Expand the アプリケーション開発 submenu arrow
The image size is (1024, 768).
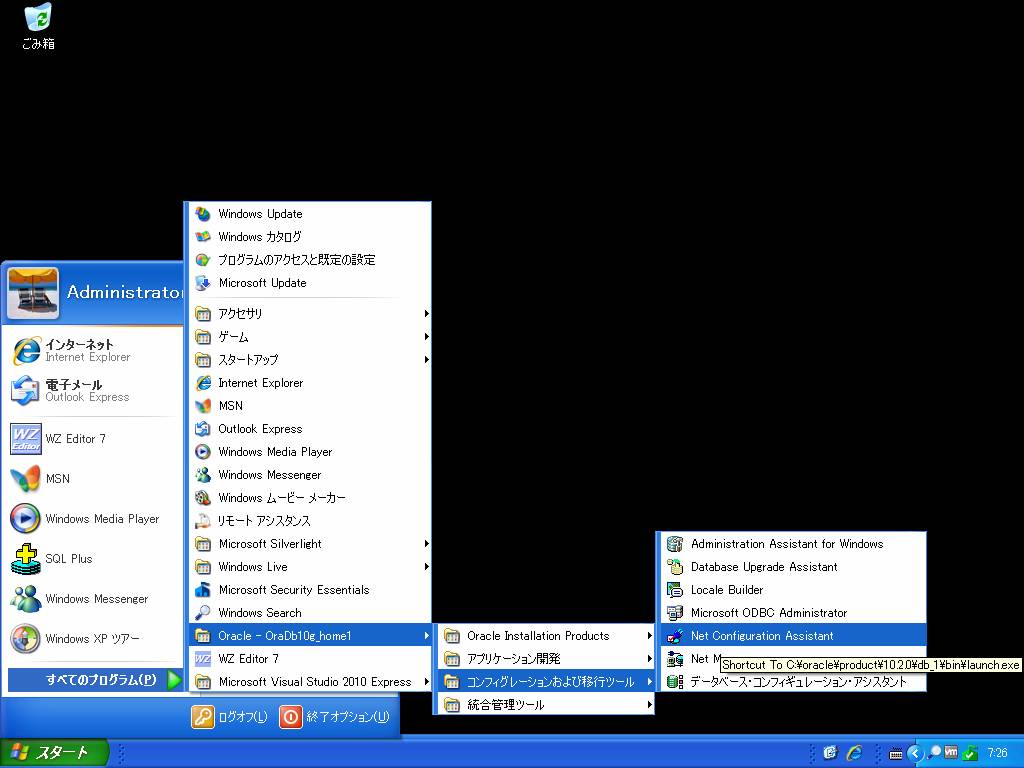point(650,658)
